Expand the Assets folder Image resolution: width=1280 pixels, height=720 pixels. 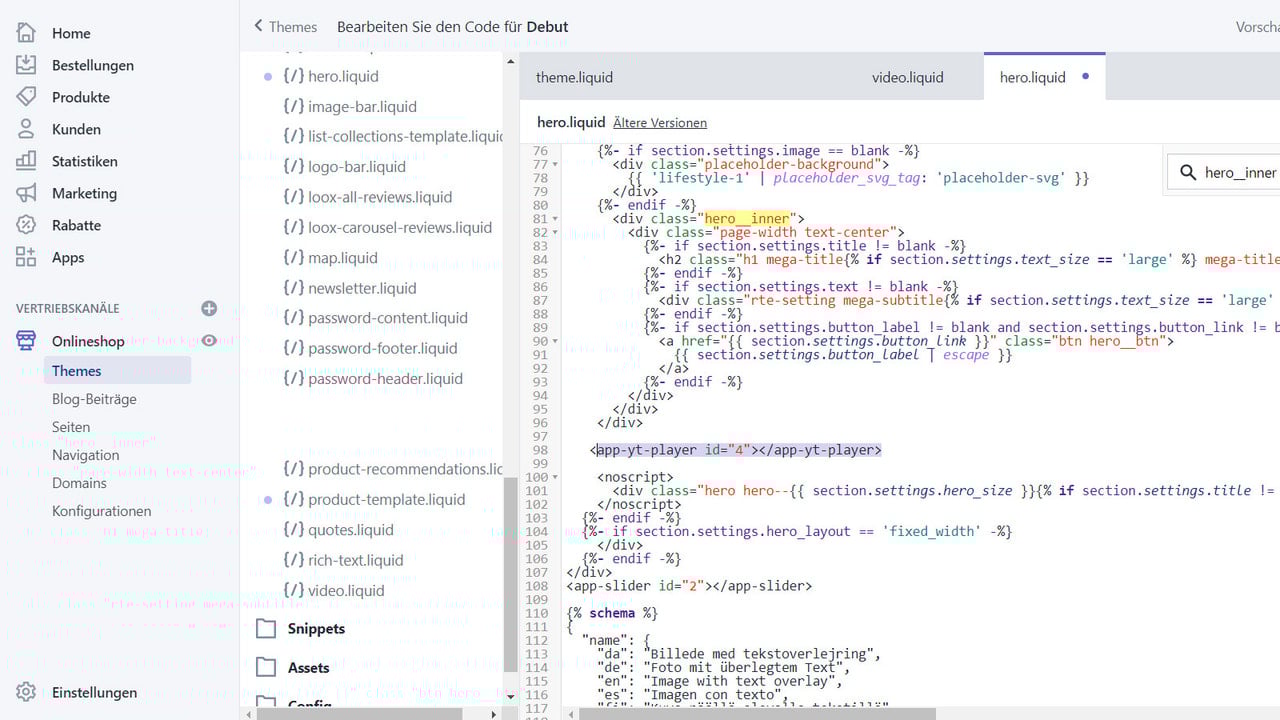[308, 667]
